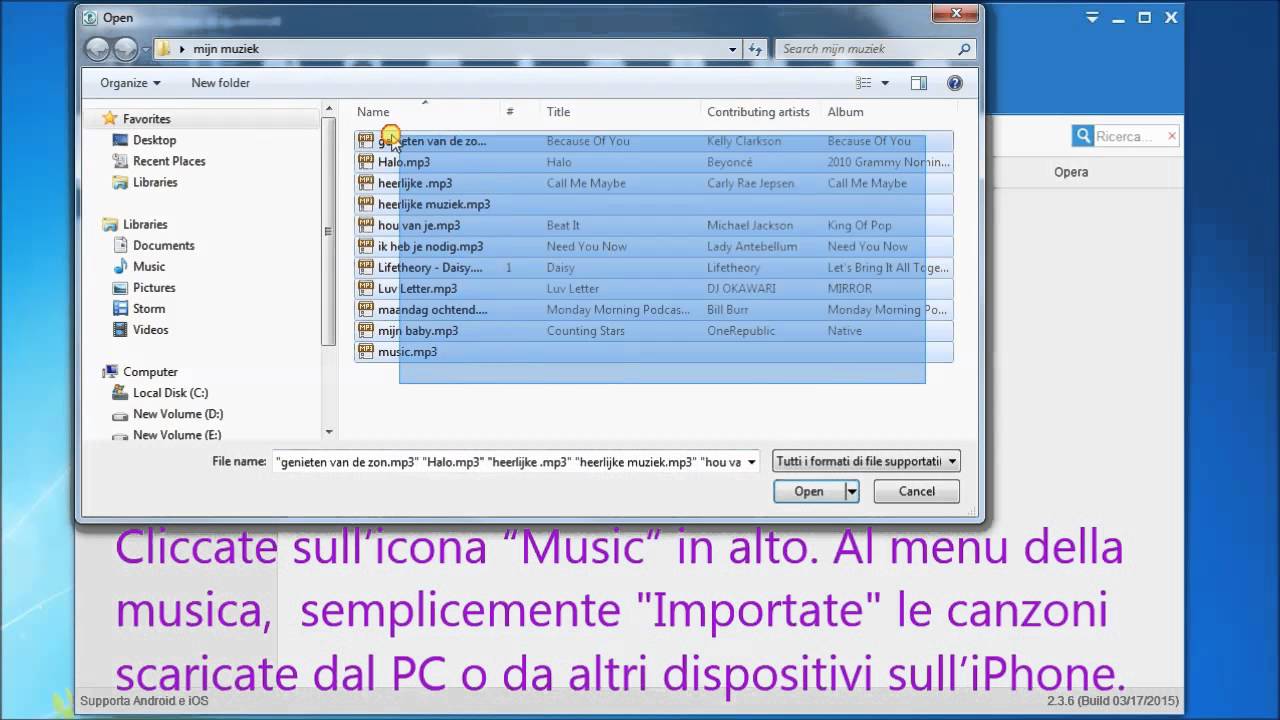
Task: Open the Help question mark icon
Action: tap(955, 83)
